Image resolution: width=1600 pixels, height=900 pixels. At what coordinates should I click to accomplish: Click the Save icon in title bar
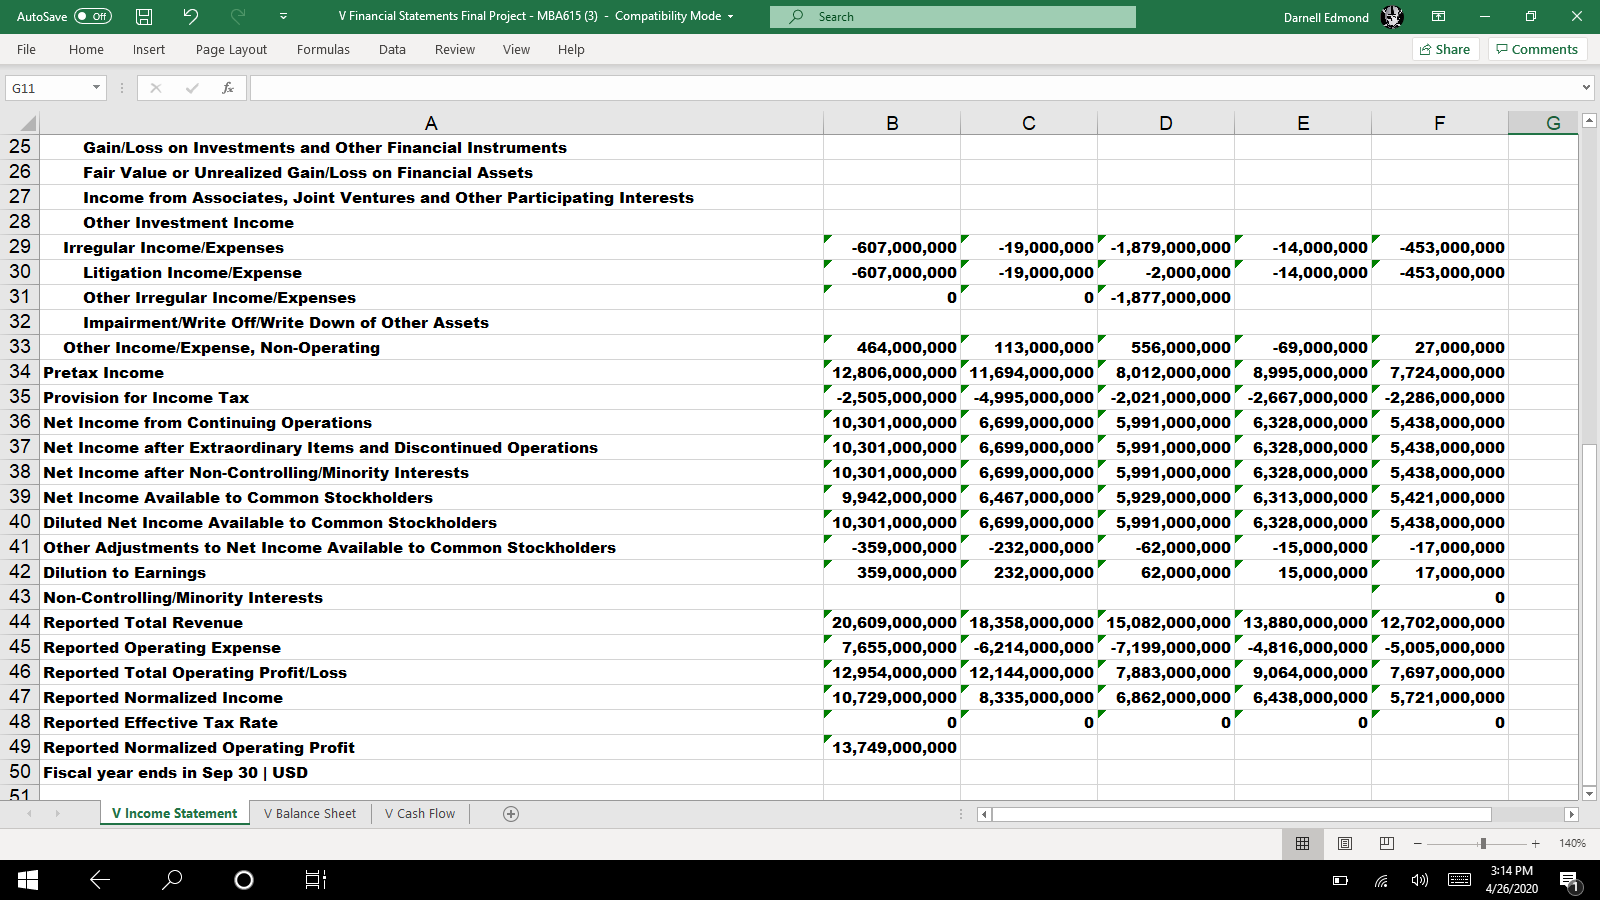144,16
